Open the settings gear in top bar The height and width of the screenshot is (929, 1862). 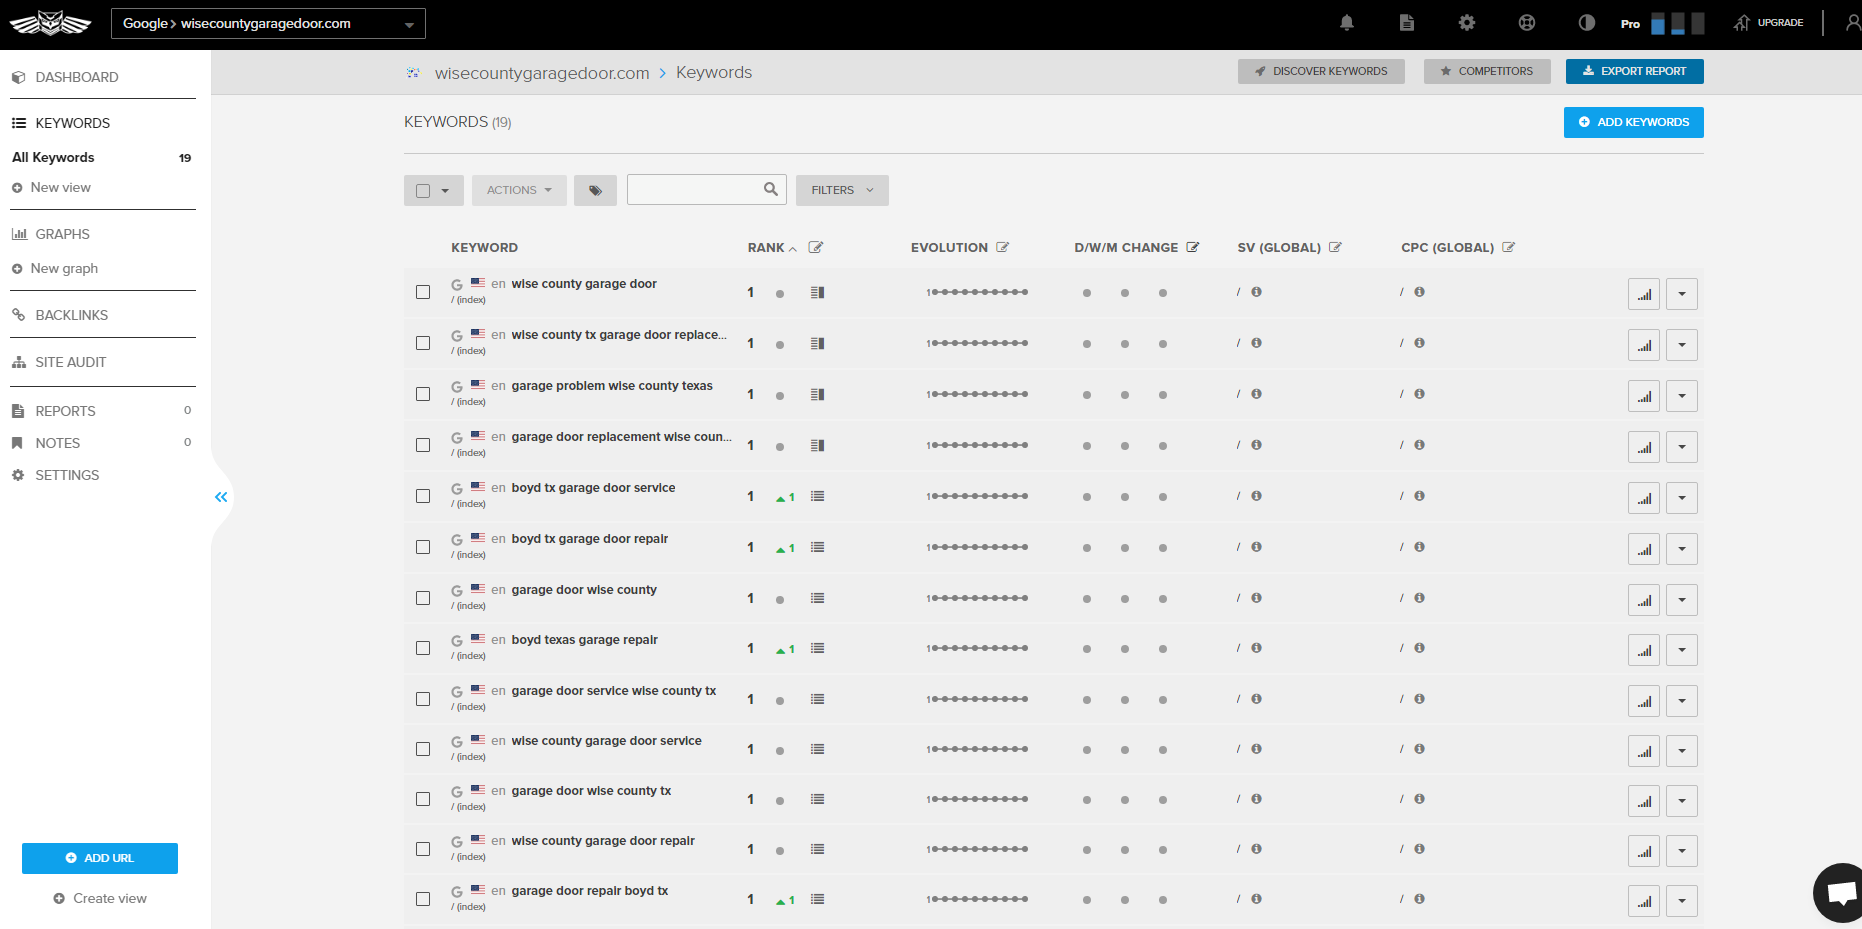[x=1466, y=23]
